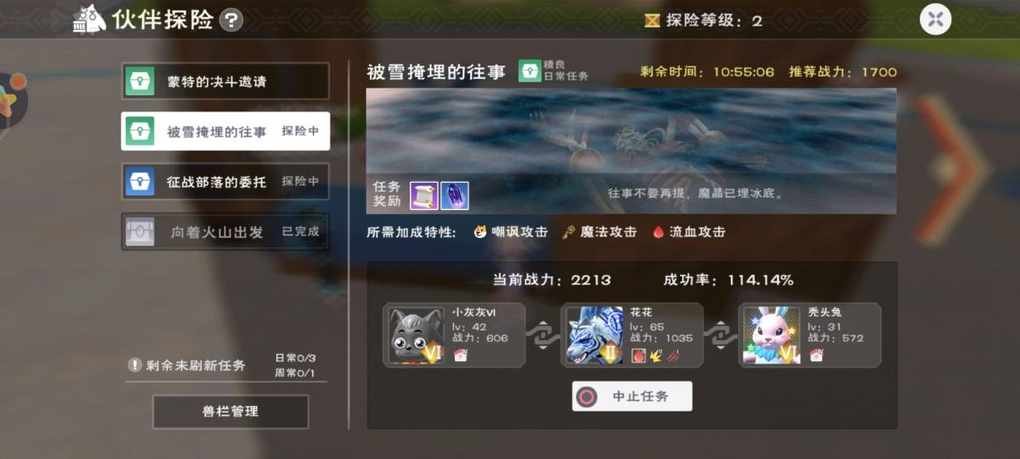Select the 被雪掩埋的往事 quest entry
Screen dimensions: 1020x459
[225, 131]
